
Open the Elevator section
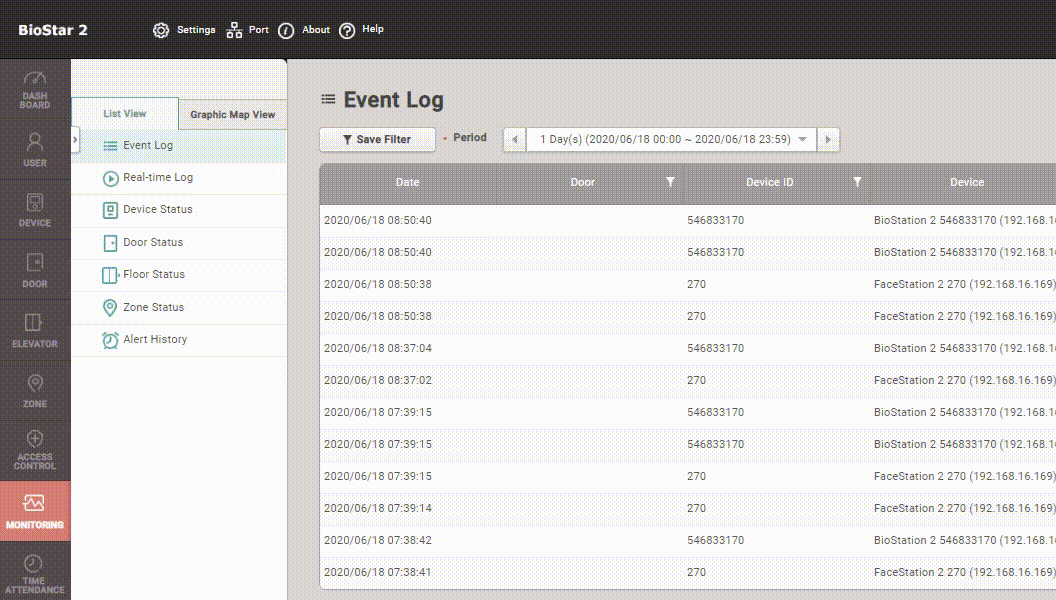point(35,329)
